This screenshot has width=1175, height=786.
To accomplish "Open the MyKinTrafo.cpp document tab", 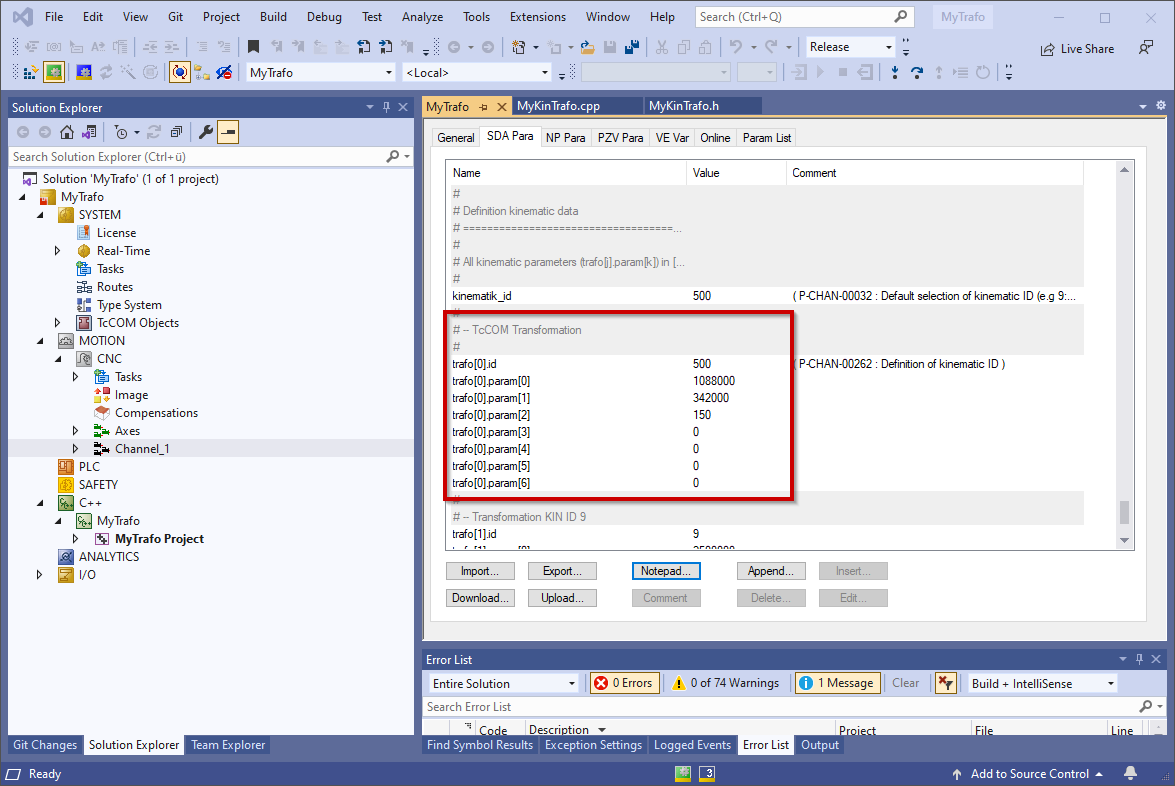I will pos(558,106).
